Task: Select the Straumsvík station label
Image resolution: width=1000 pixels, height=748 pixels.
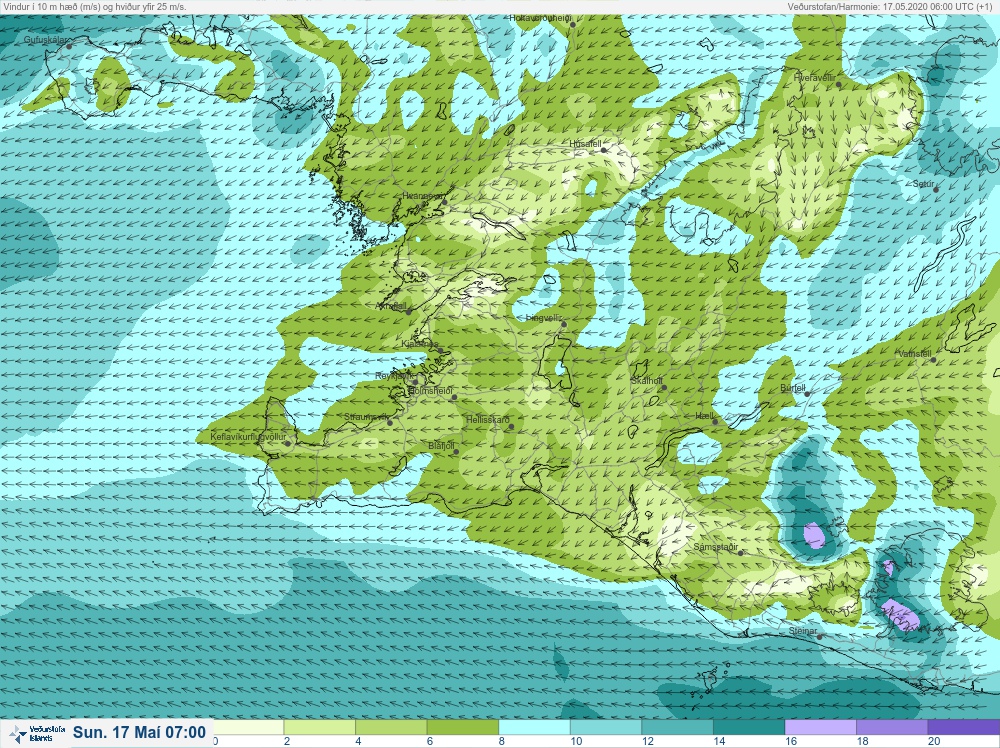Action: pos(366,417)
